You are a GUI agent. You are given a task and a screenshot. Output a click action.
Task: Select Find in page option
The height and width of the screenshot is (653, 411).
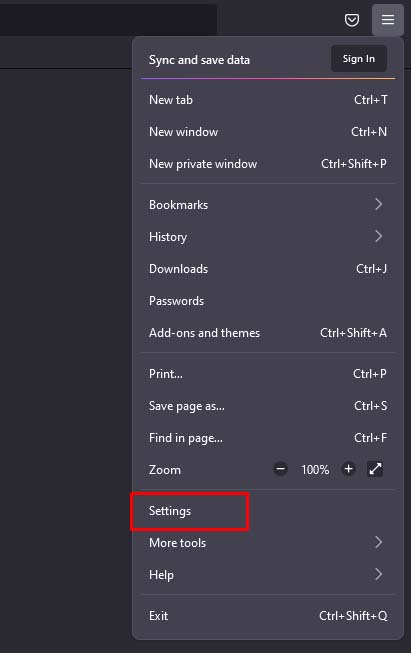point(268,438)
